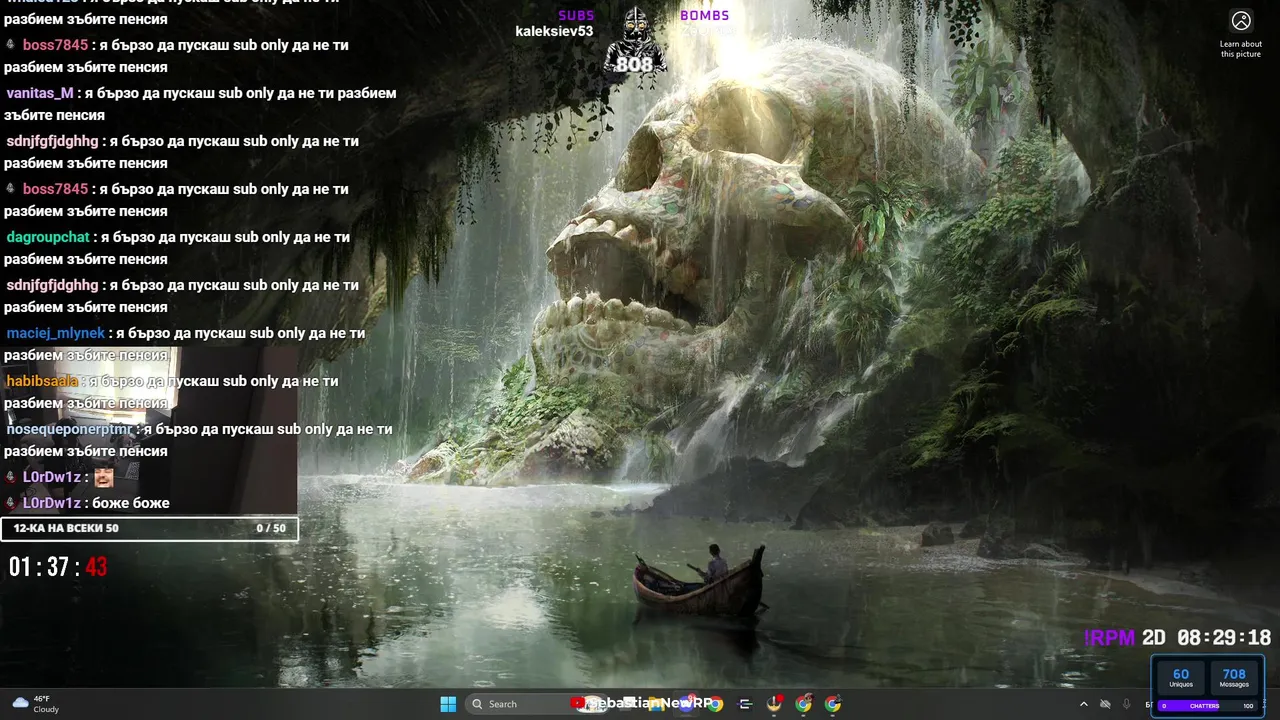This screenshot has width=1280, height=720.
Task: Open the dark app icon with white lines
Action: [746, 704]
